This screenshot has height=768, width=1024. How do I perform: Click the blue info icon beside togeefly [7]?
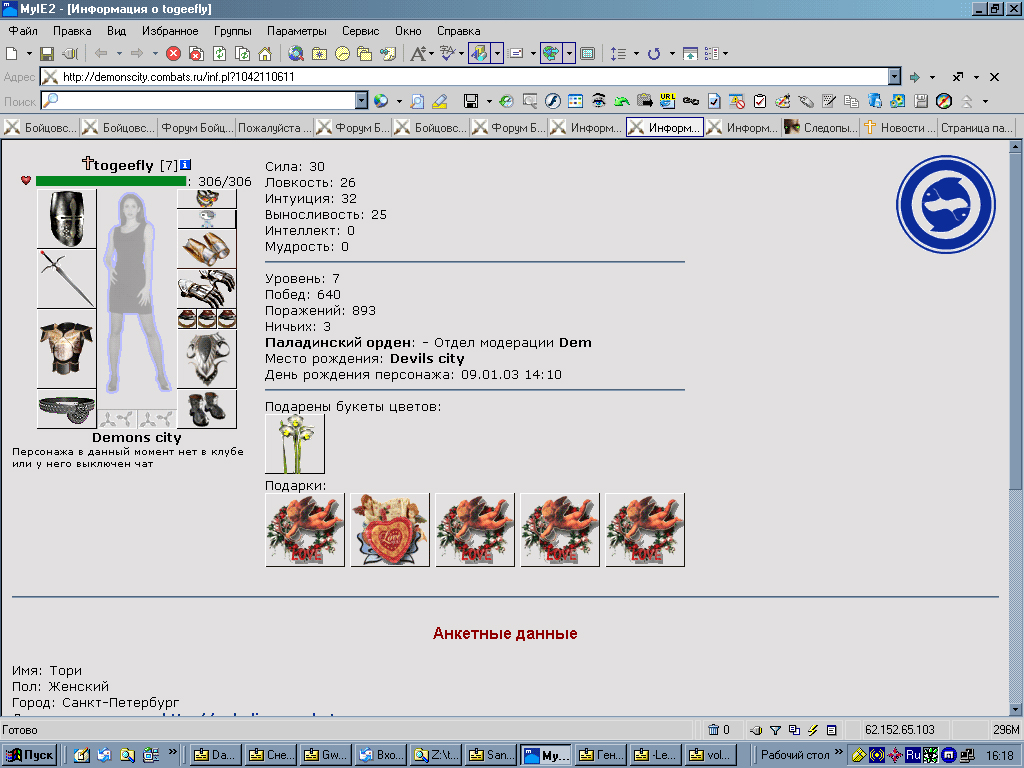[x=185, y=165]
